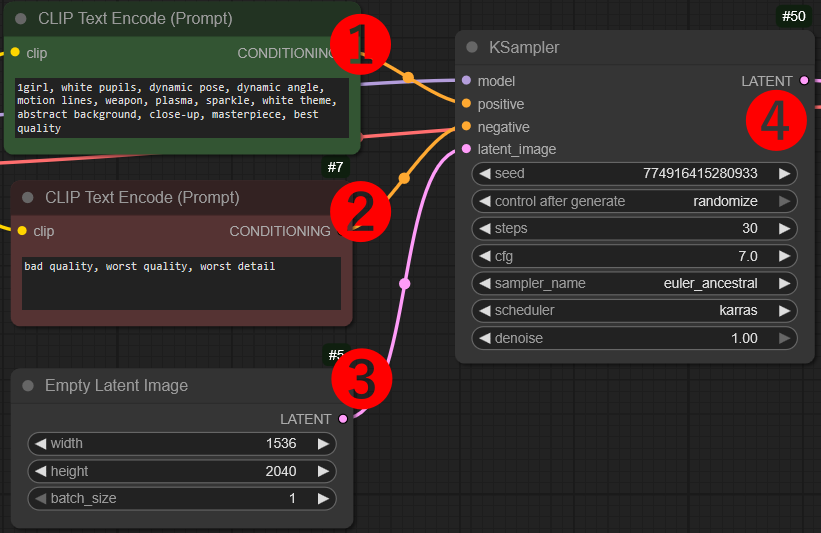Collapse the Empty Latent Image node

pyautogui.click(x=28, y=386)
